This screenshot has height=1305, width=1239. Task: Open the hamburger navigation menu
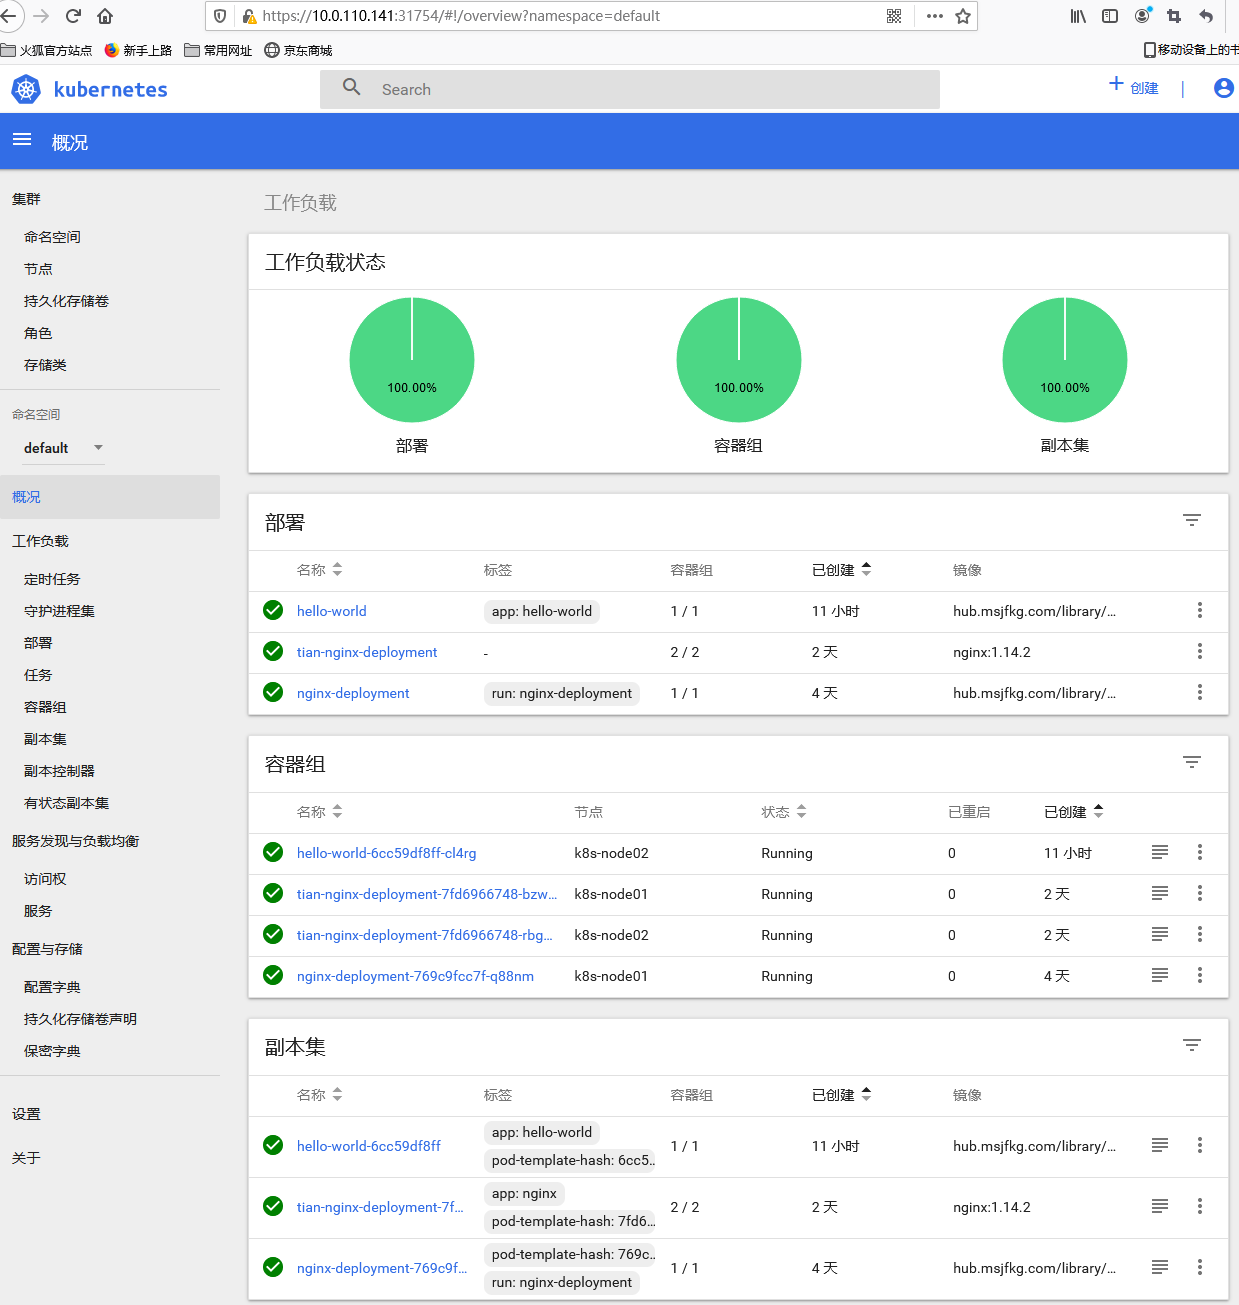tap(22, 140)
